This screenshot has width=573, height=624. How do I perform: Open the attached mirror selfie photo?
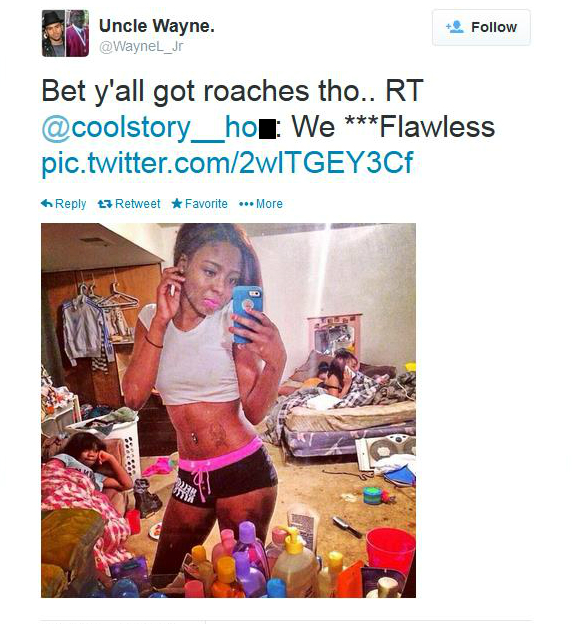coord(228,410)
